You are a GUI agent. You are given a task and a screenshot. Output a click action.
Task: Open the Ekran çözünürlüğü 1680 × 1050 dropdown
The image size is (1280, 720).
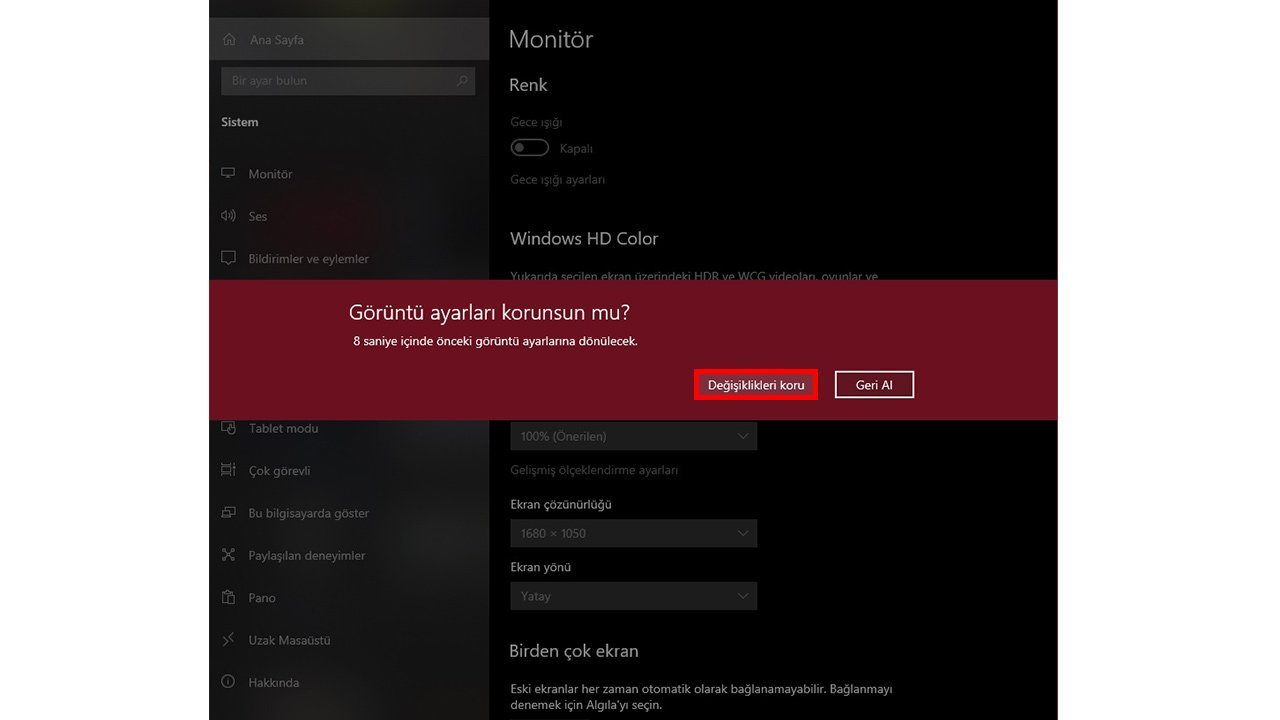click(633, 533)
